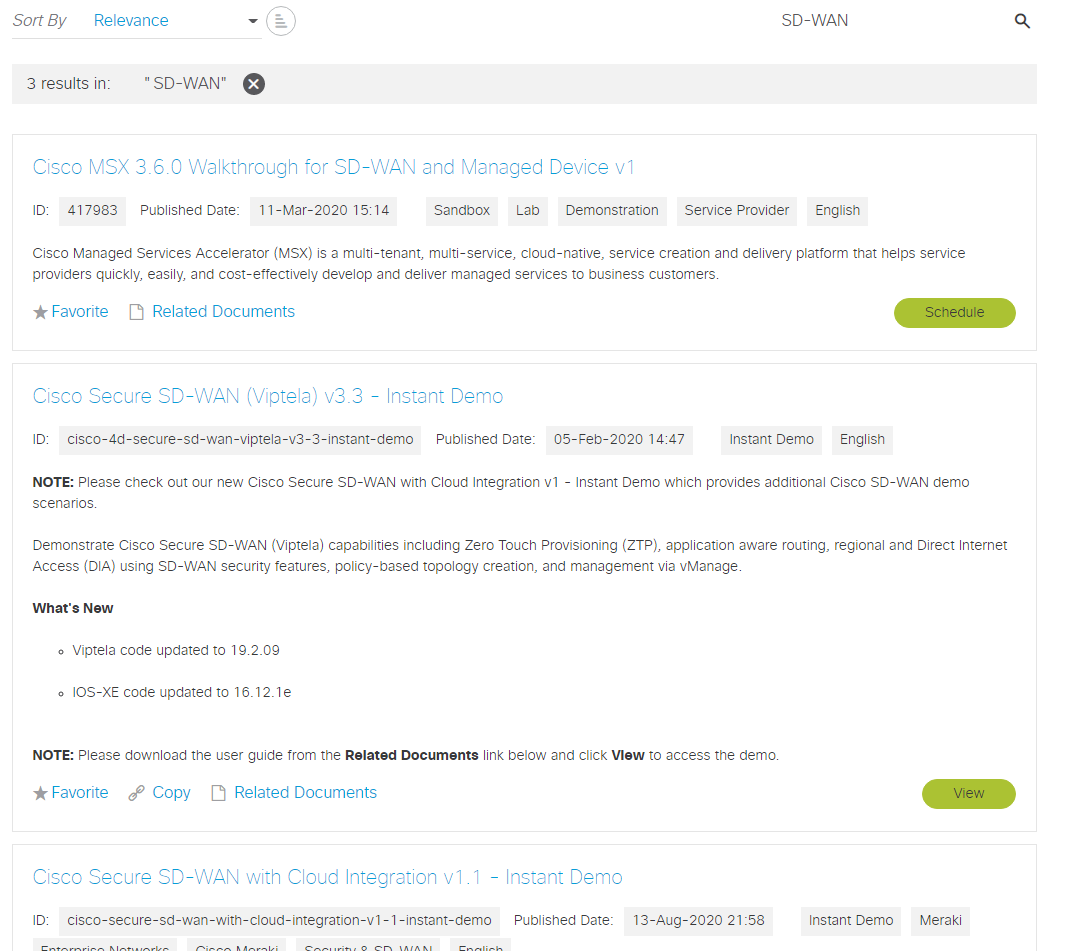Open the Sort By Relevance dropdown
Screen dimensions: 1081x951
point(175,21)
